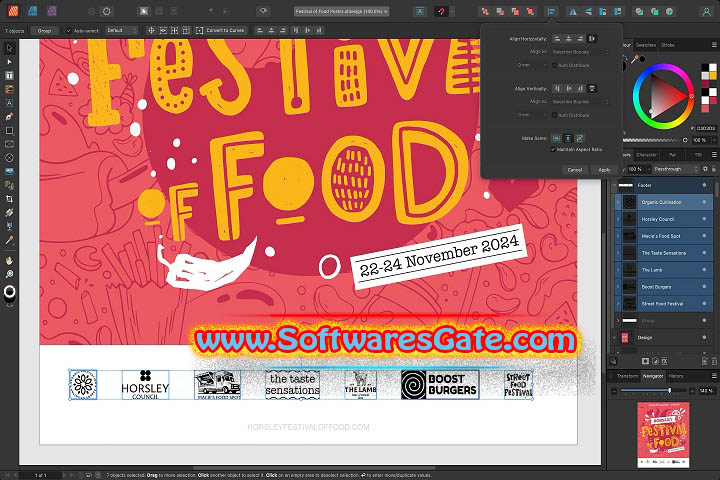Viewport: 720px width, 480px height.
Task: Choose Space Horizontally in Align Horizontally row
Action: coord(592,39)
